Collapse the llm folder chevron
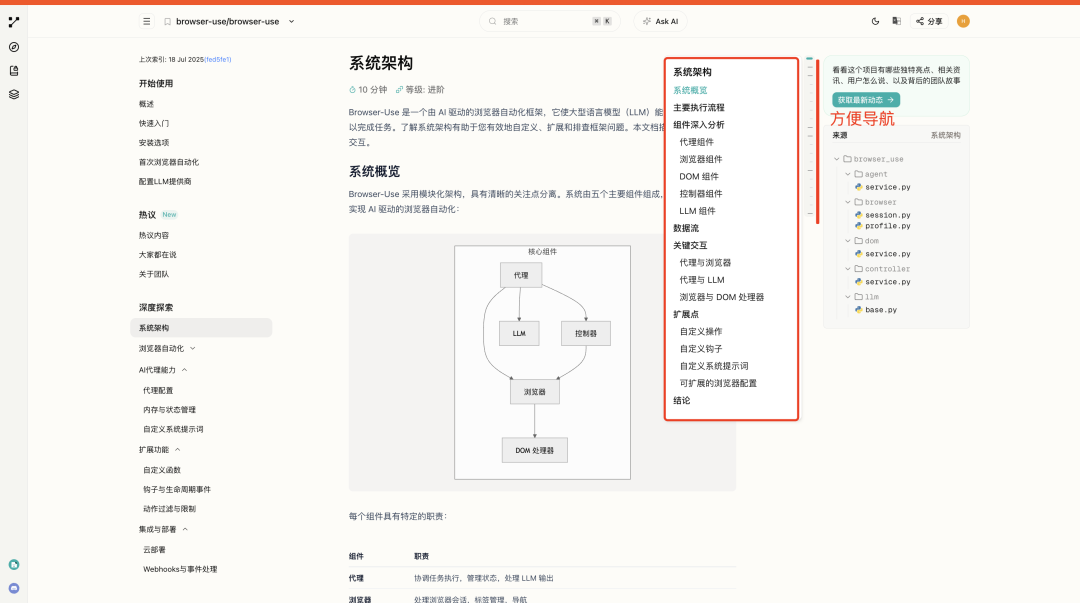The height and width of the screenshot is (603, 1080). pos(848,296)
